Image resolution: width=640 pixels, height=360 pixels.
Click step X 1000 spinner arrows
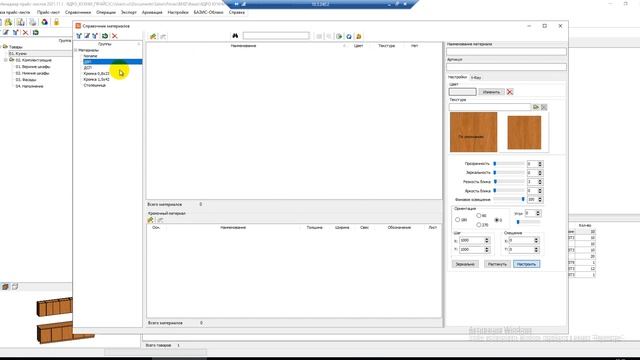tap(487, 240)
